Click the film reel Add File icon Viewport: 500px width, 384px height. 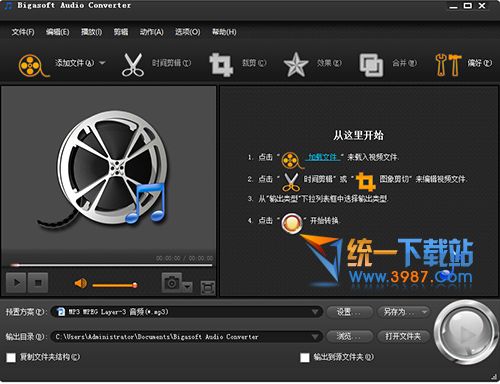point(32,65)
